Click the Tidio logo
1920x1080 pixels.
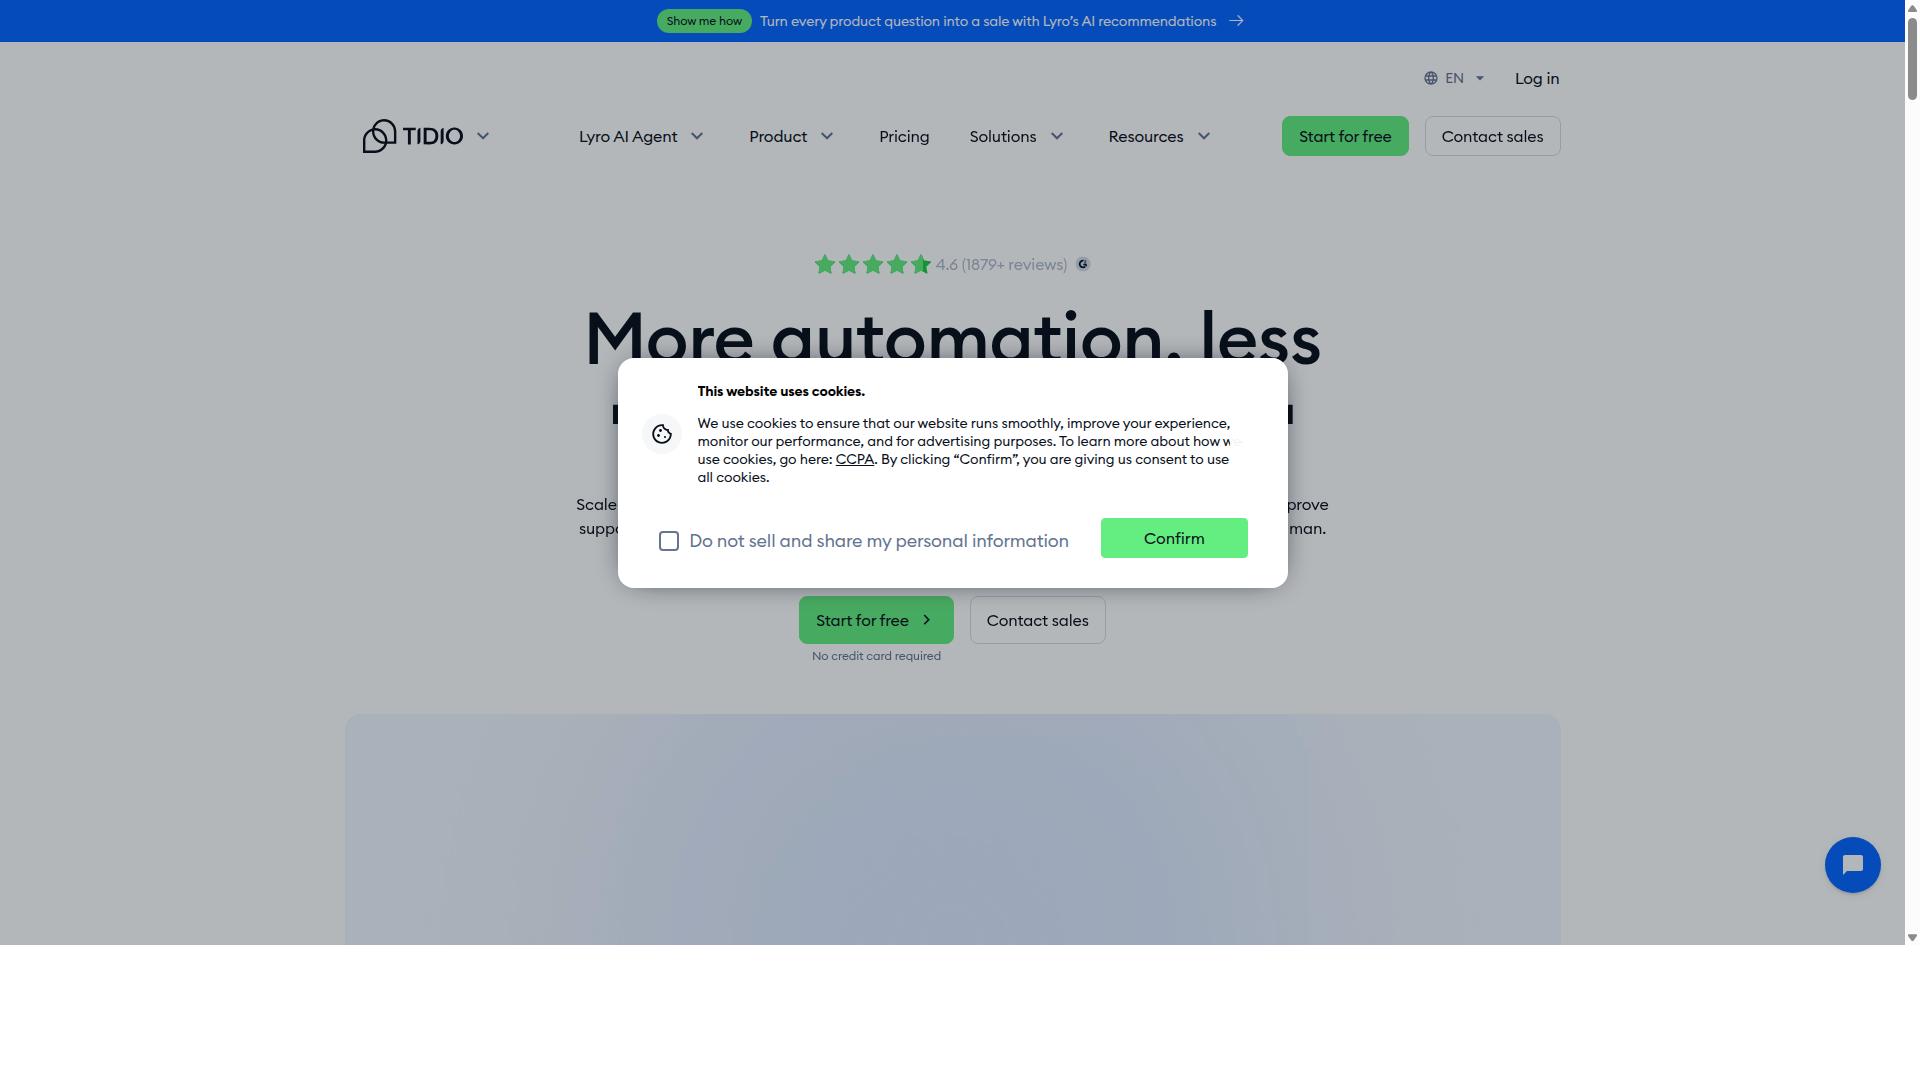pos(413,136)
